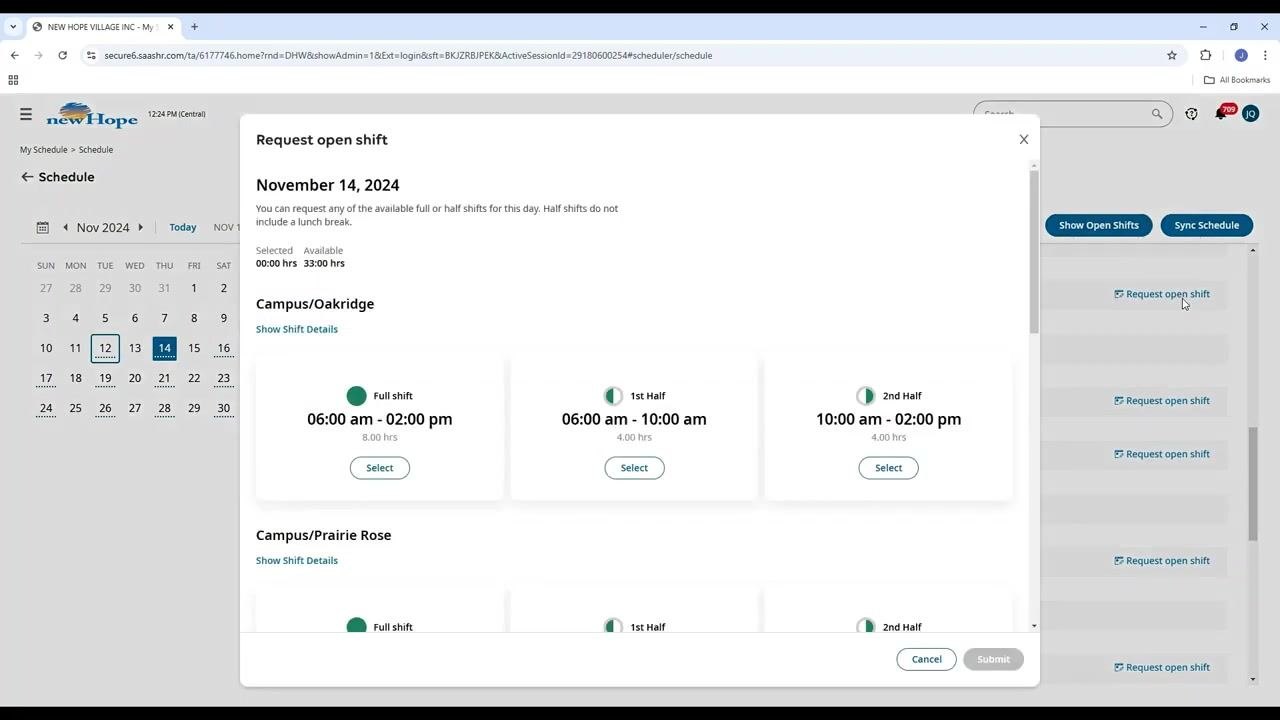This screenshot has height=720, width=1280.
Task: Click the dialog scrollbar down arrow
Action: pos(1034,626)
